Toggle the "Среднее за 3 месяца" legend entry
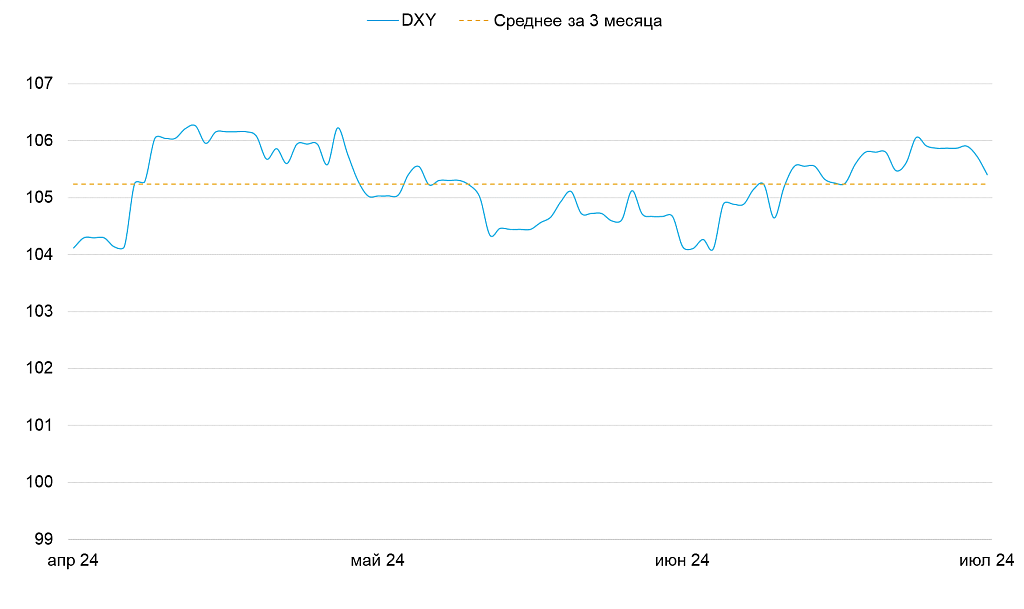 point(577,20)
